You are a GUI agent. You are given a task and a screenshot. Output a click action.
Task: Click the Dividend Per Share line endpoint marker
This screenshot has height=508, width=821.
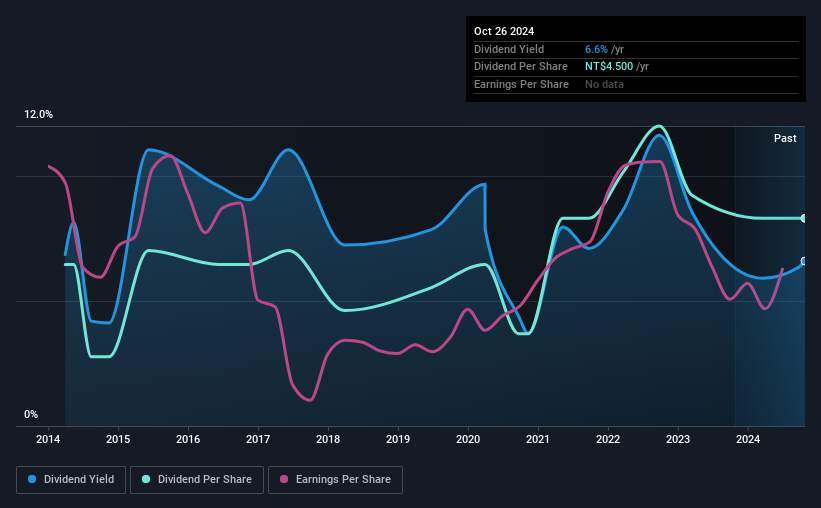[803, 218]
